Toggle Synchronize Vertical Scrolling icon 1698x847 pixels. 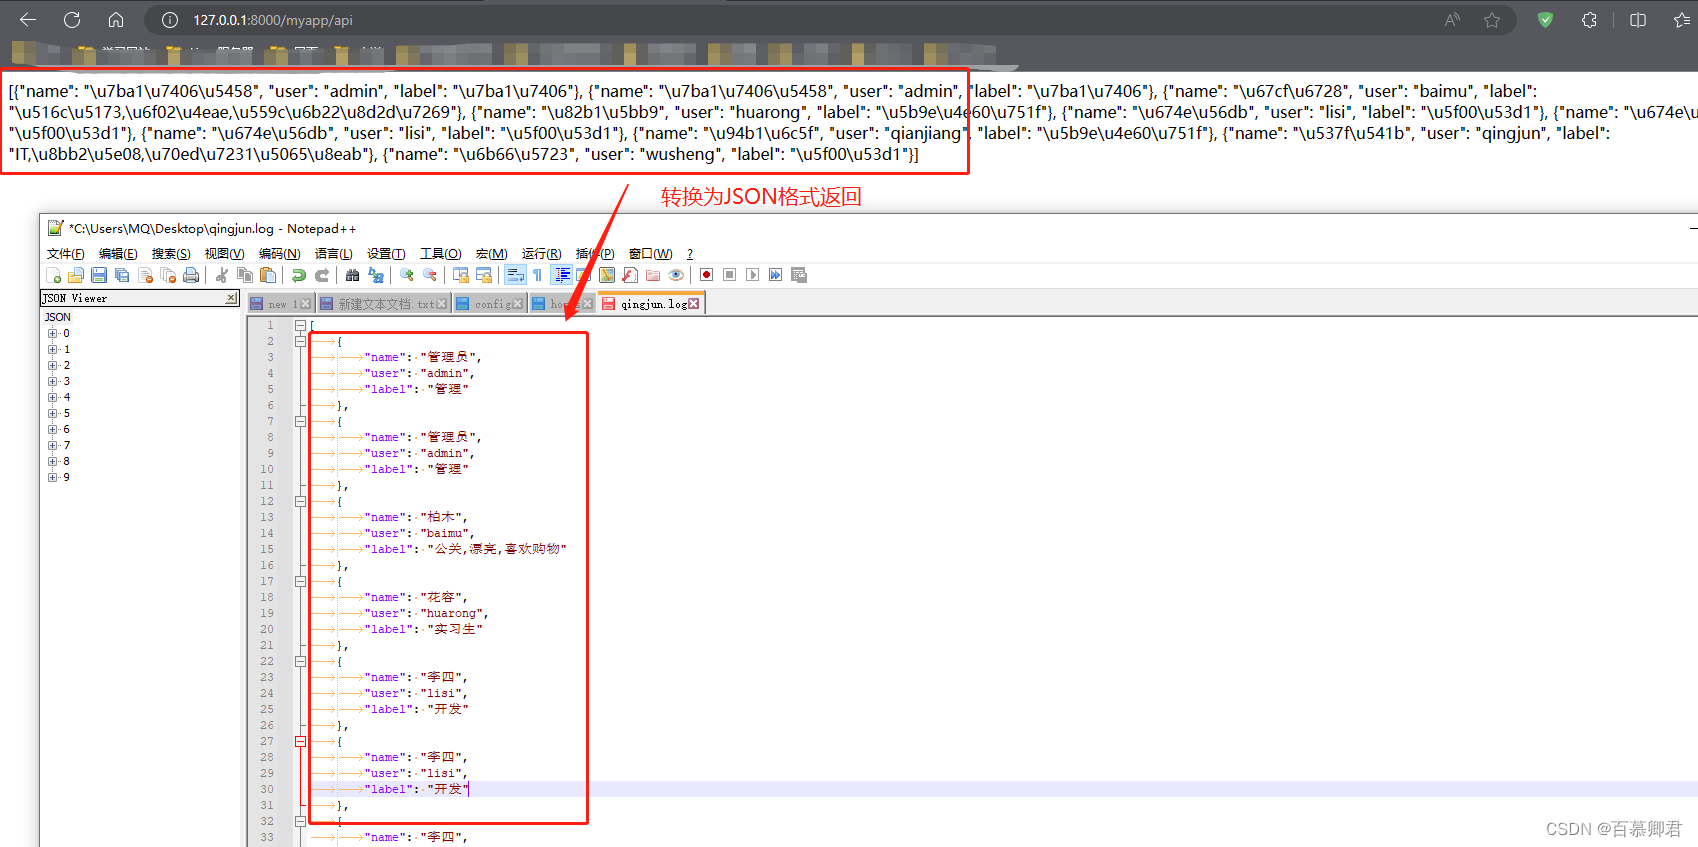point(461,275)
